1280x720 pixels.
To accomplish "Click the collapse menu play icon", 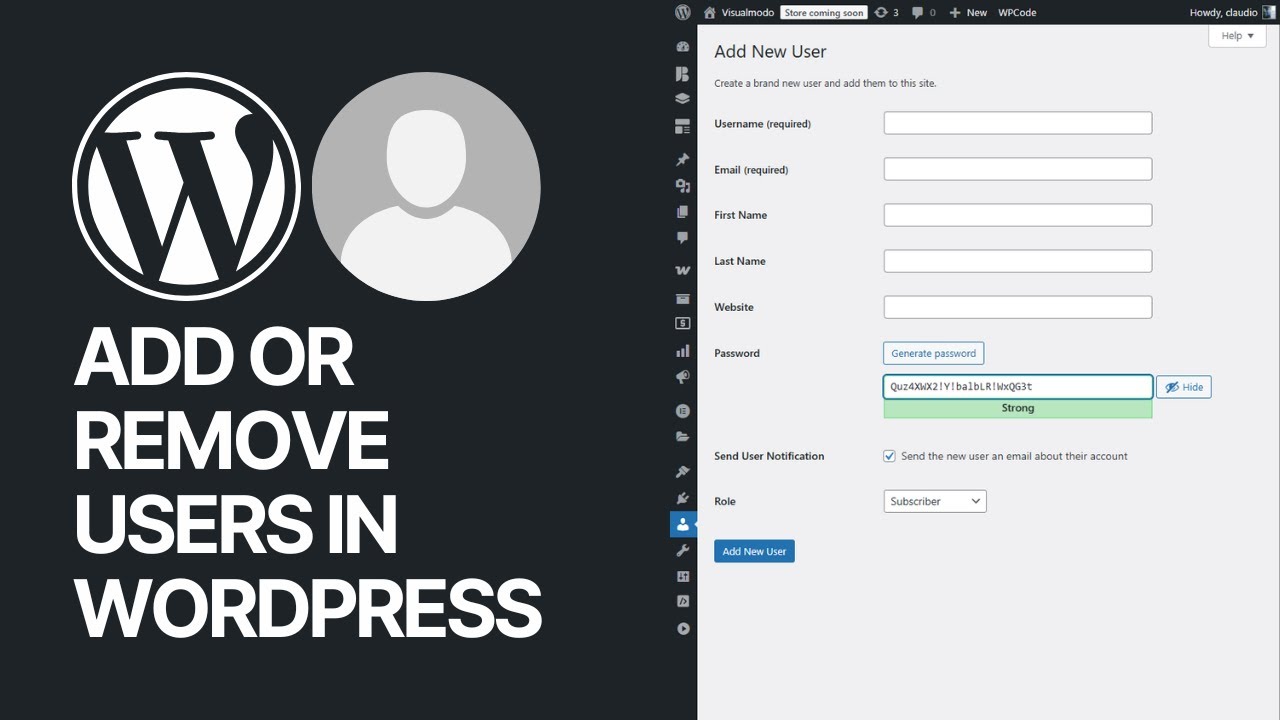I will pyautogui.click(x=683, y=629).
